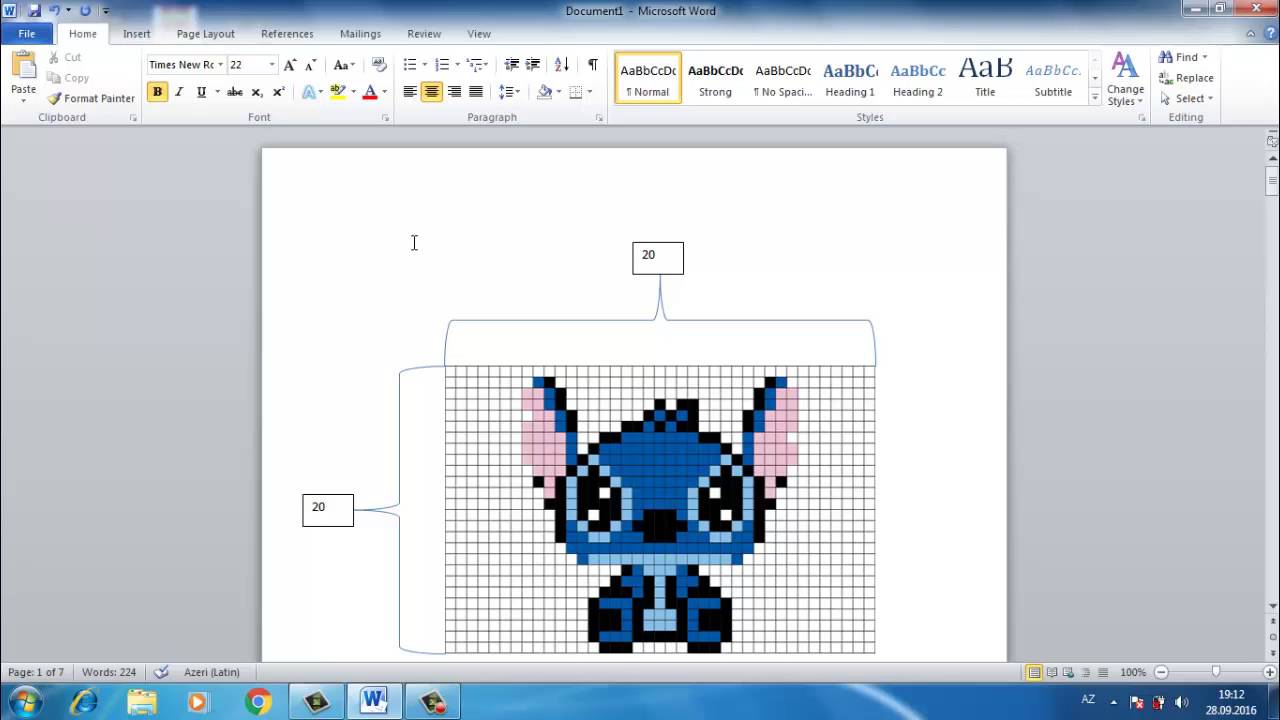
Task: Apply the Strong style
Action: [715, 78]
